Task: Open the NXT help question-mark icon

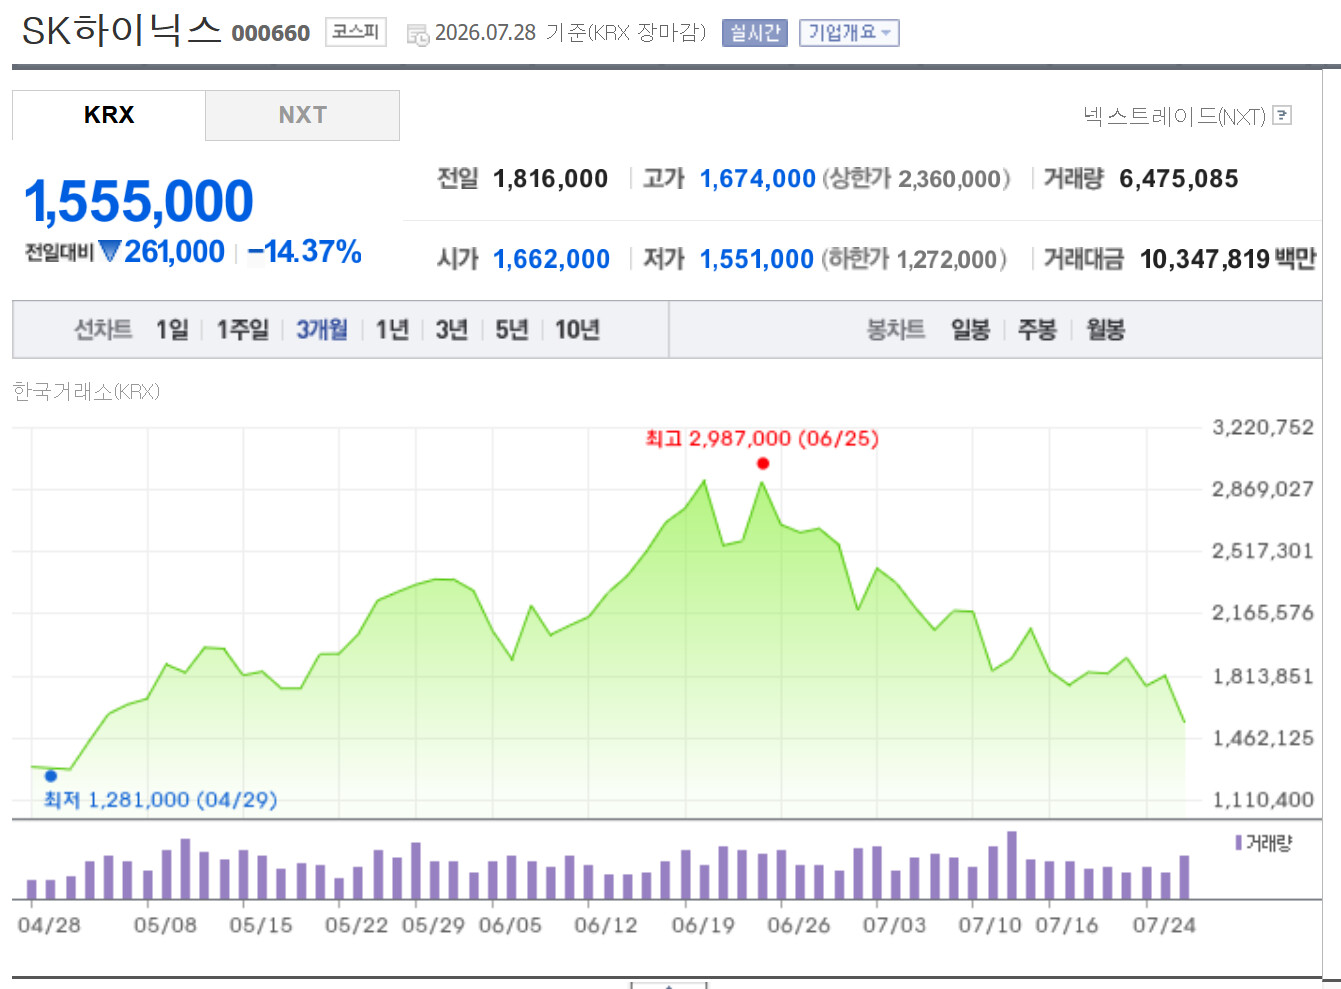Action: coord(1283,115)
